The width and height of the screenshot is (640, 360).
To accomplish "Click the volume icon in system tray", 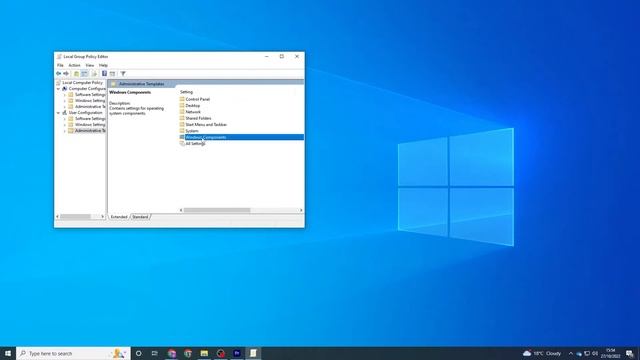I will (595, 353).
